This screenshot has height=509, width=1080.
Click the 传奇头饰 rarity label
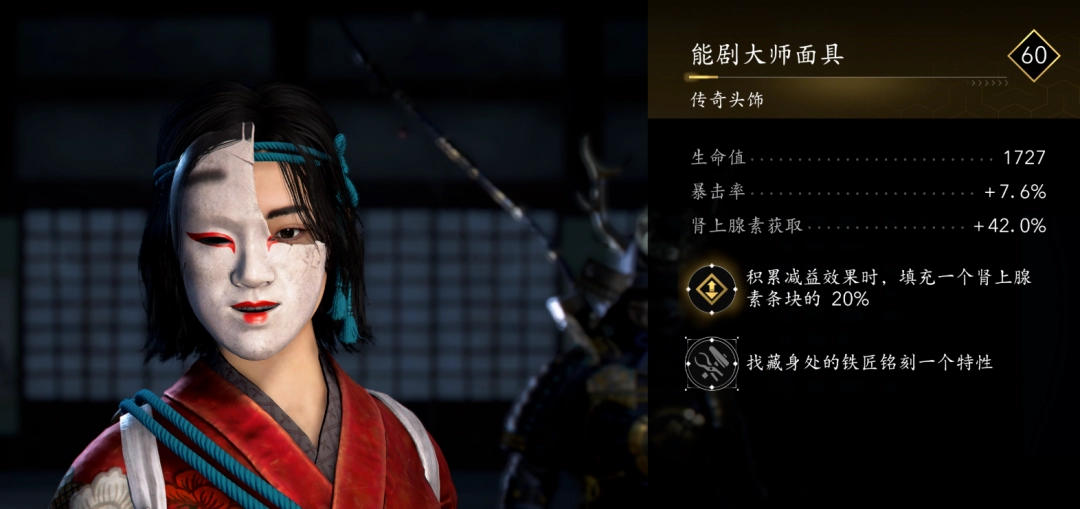click(727, 101)
